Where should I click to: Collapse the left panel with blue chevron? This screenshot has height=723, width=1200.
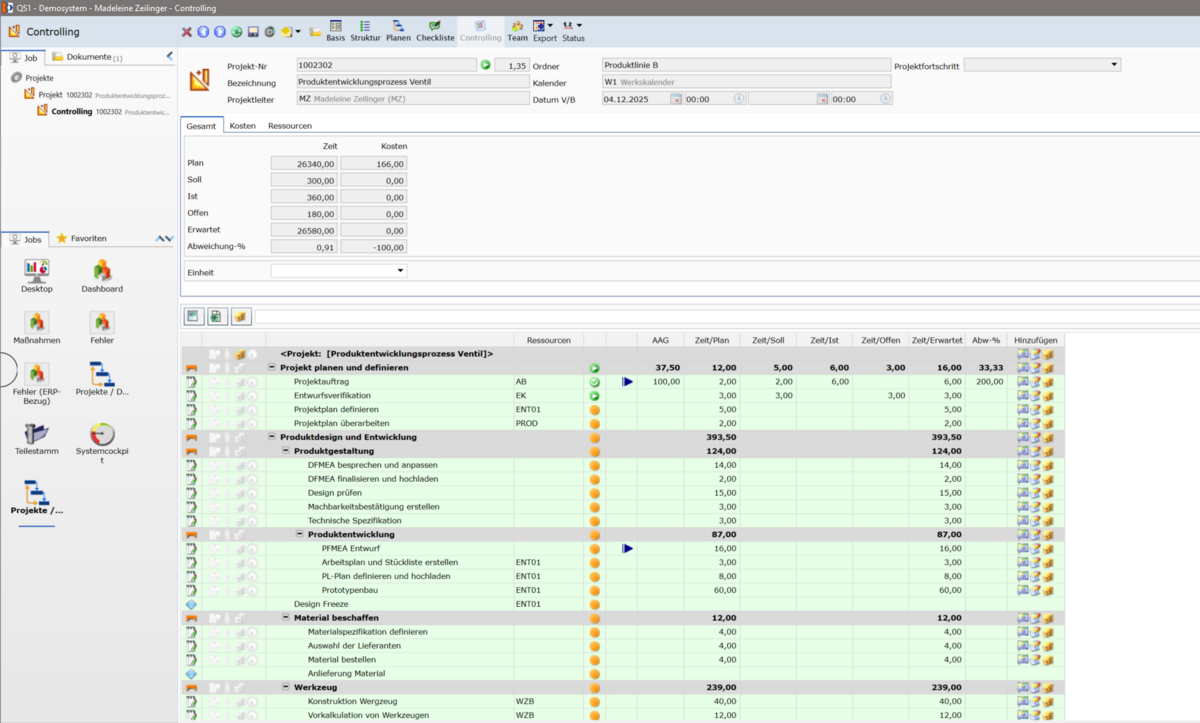click(169, 56)
